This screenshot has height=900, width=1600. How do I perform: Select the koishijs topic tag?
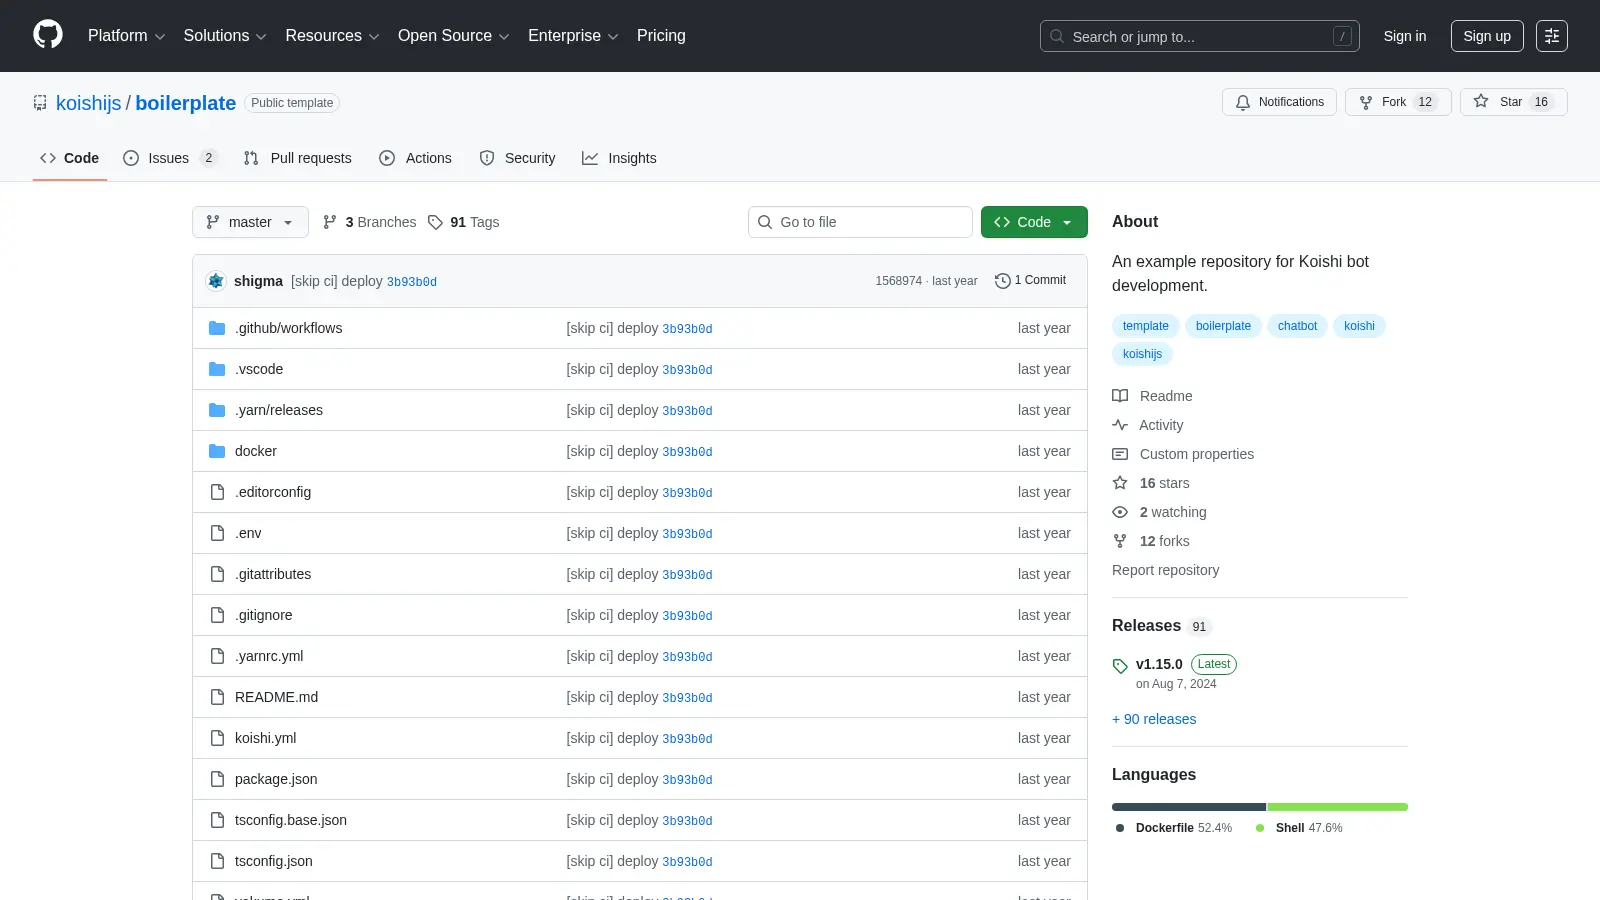[x=1142, y=354]
